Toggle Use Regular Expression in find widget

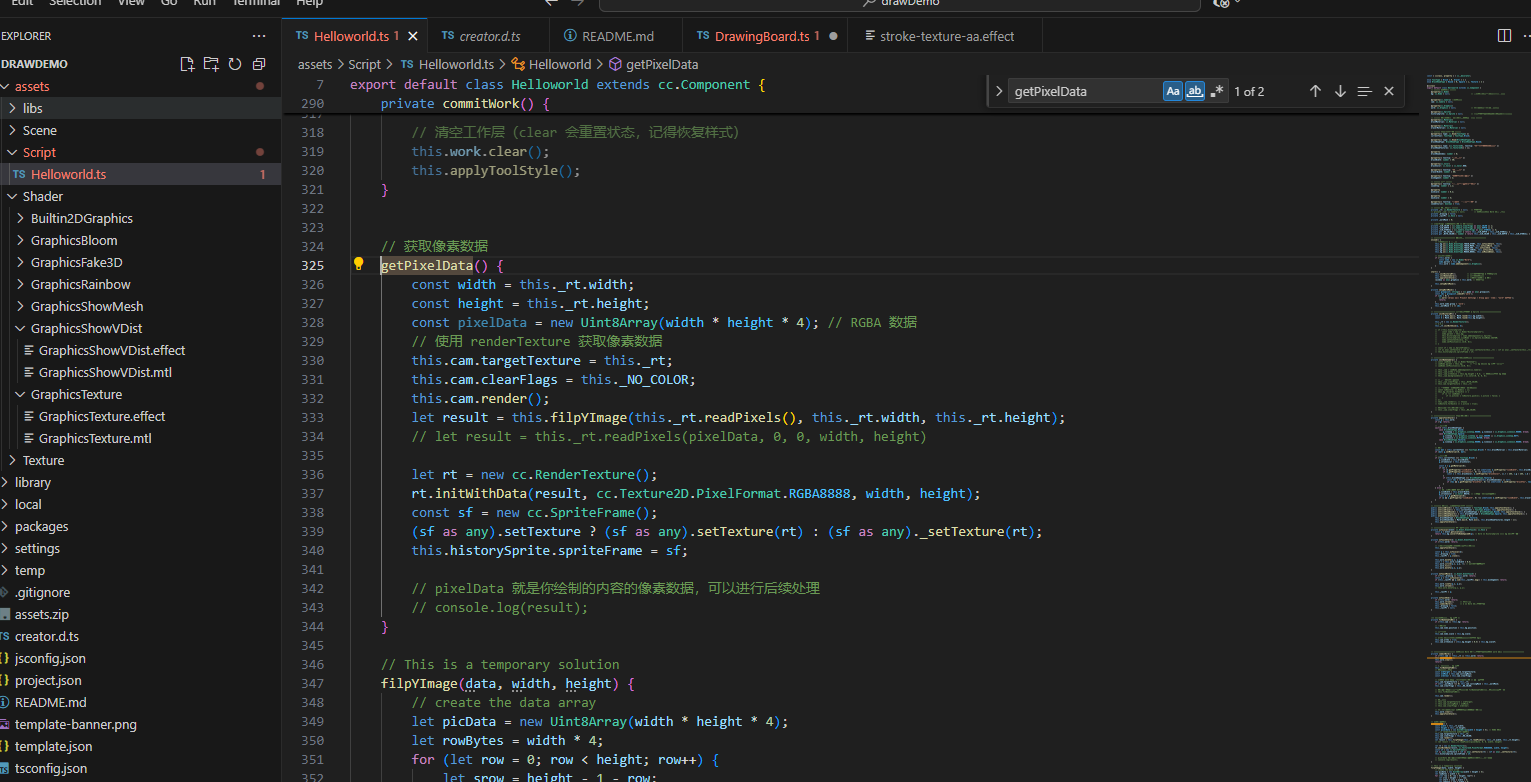(1217, 91)
